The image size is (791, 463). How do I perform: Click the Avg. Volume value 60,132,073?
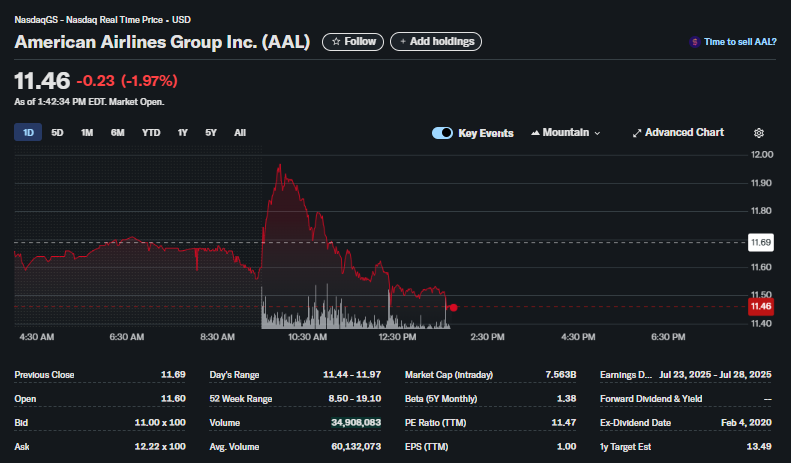[356, 446]
